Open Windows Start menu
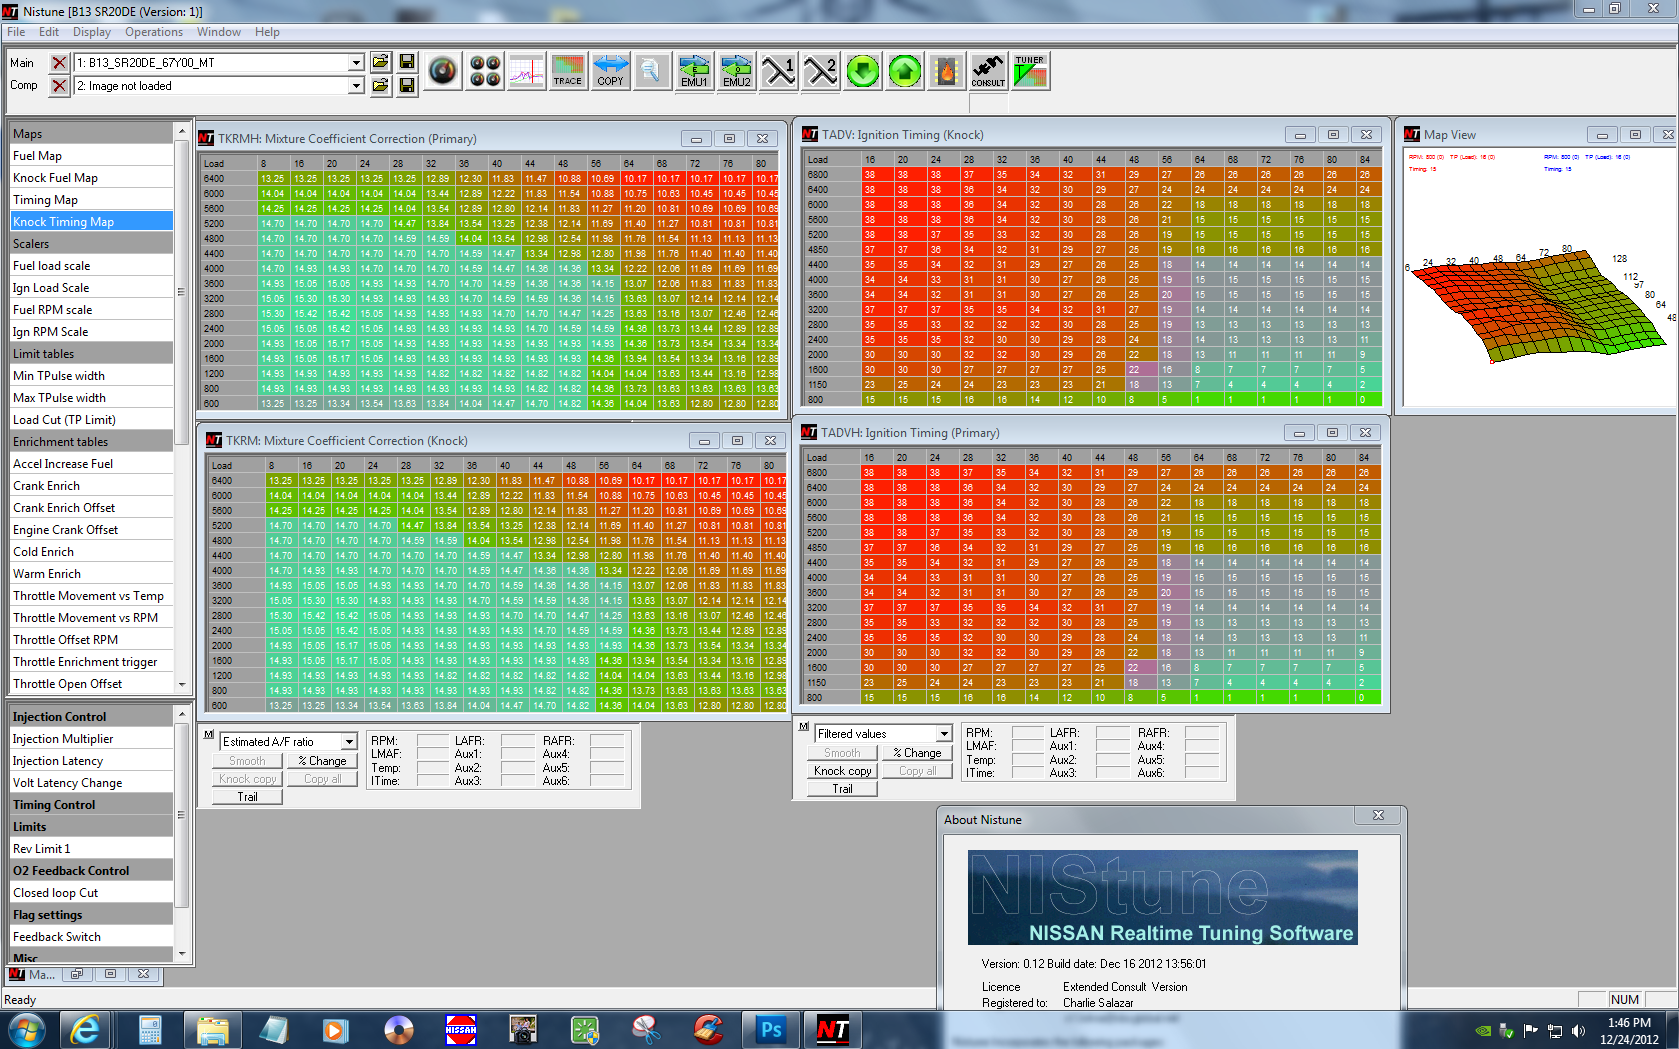This screenshot has height=1049, width=1679. (25, 1029)
